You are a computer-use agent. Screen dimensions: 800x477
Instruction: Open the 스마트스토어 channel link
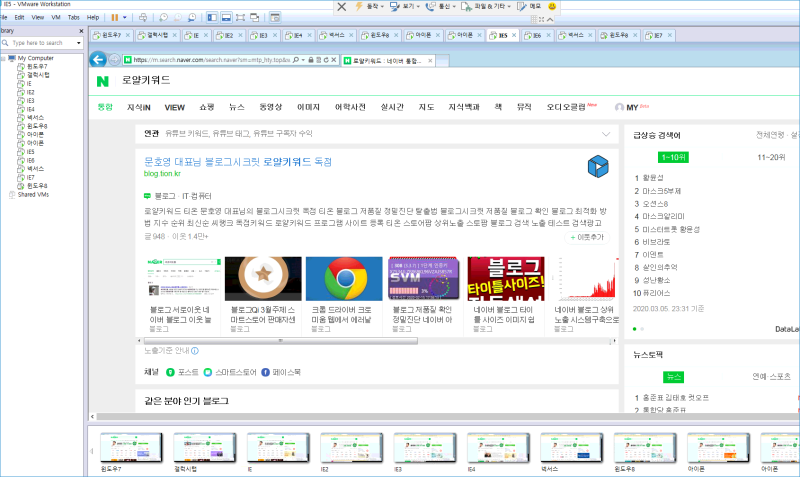tap(230, 372)
